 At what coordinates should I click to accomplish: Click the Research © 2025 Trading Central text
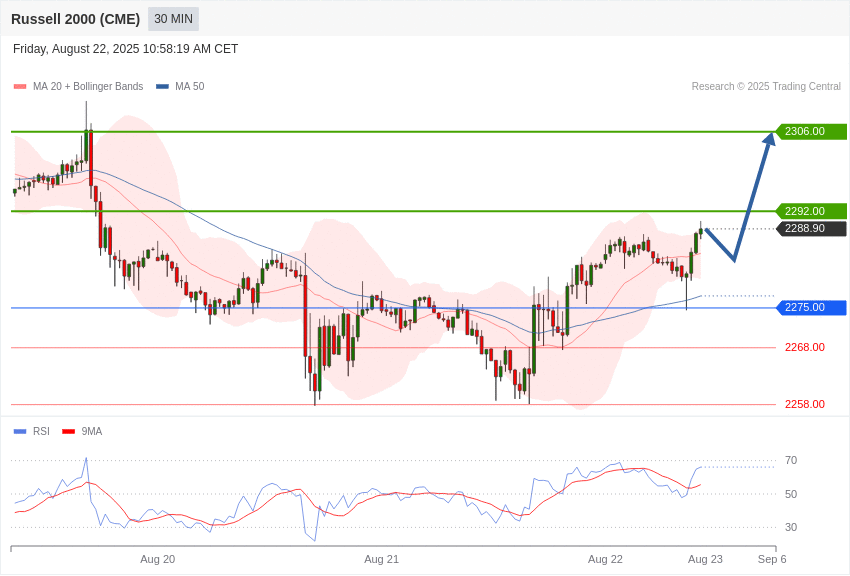[x=766, y=87]
